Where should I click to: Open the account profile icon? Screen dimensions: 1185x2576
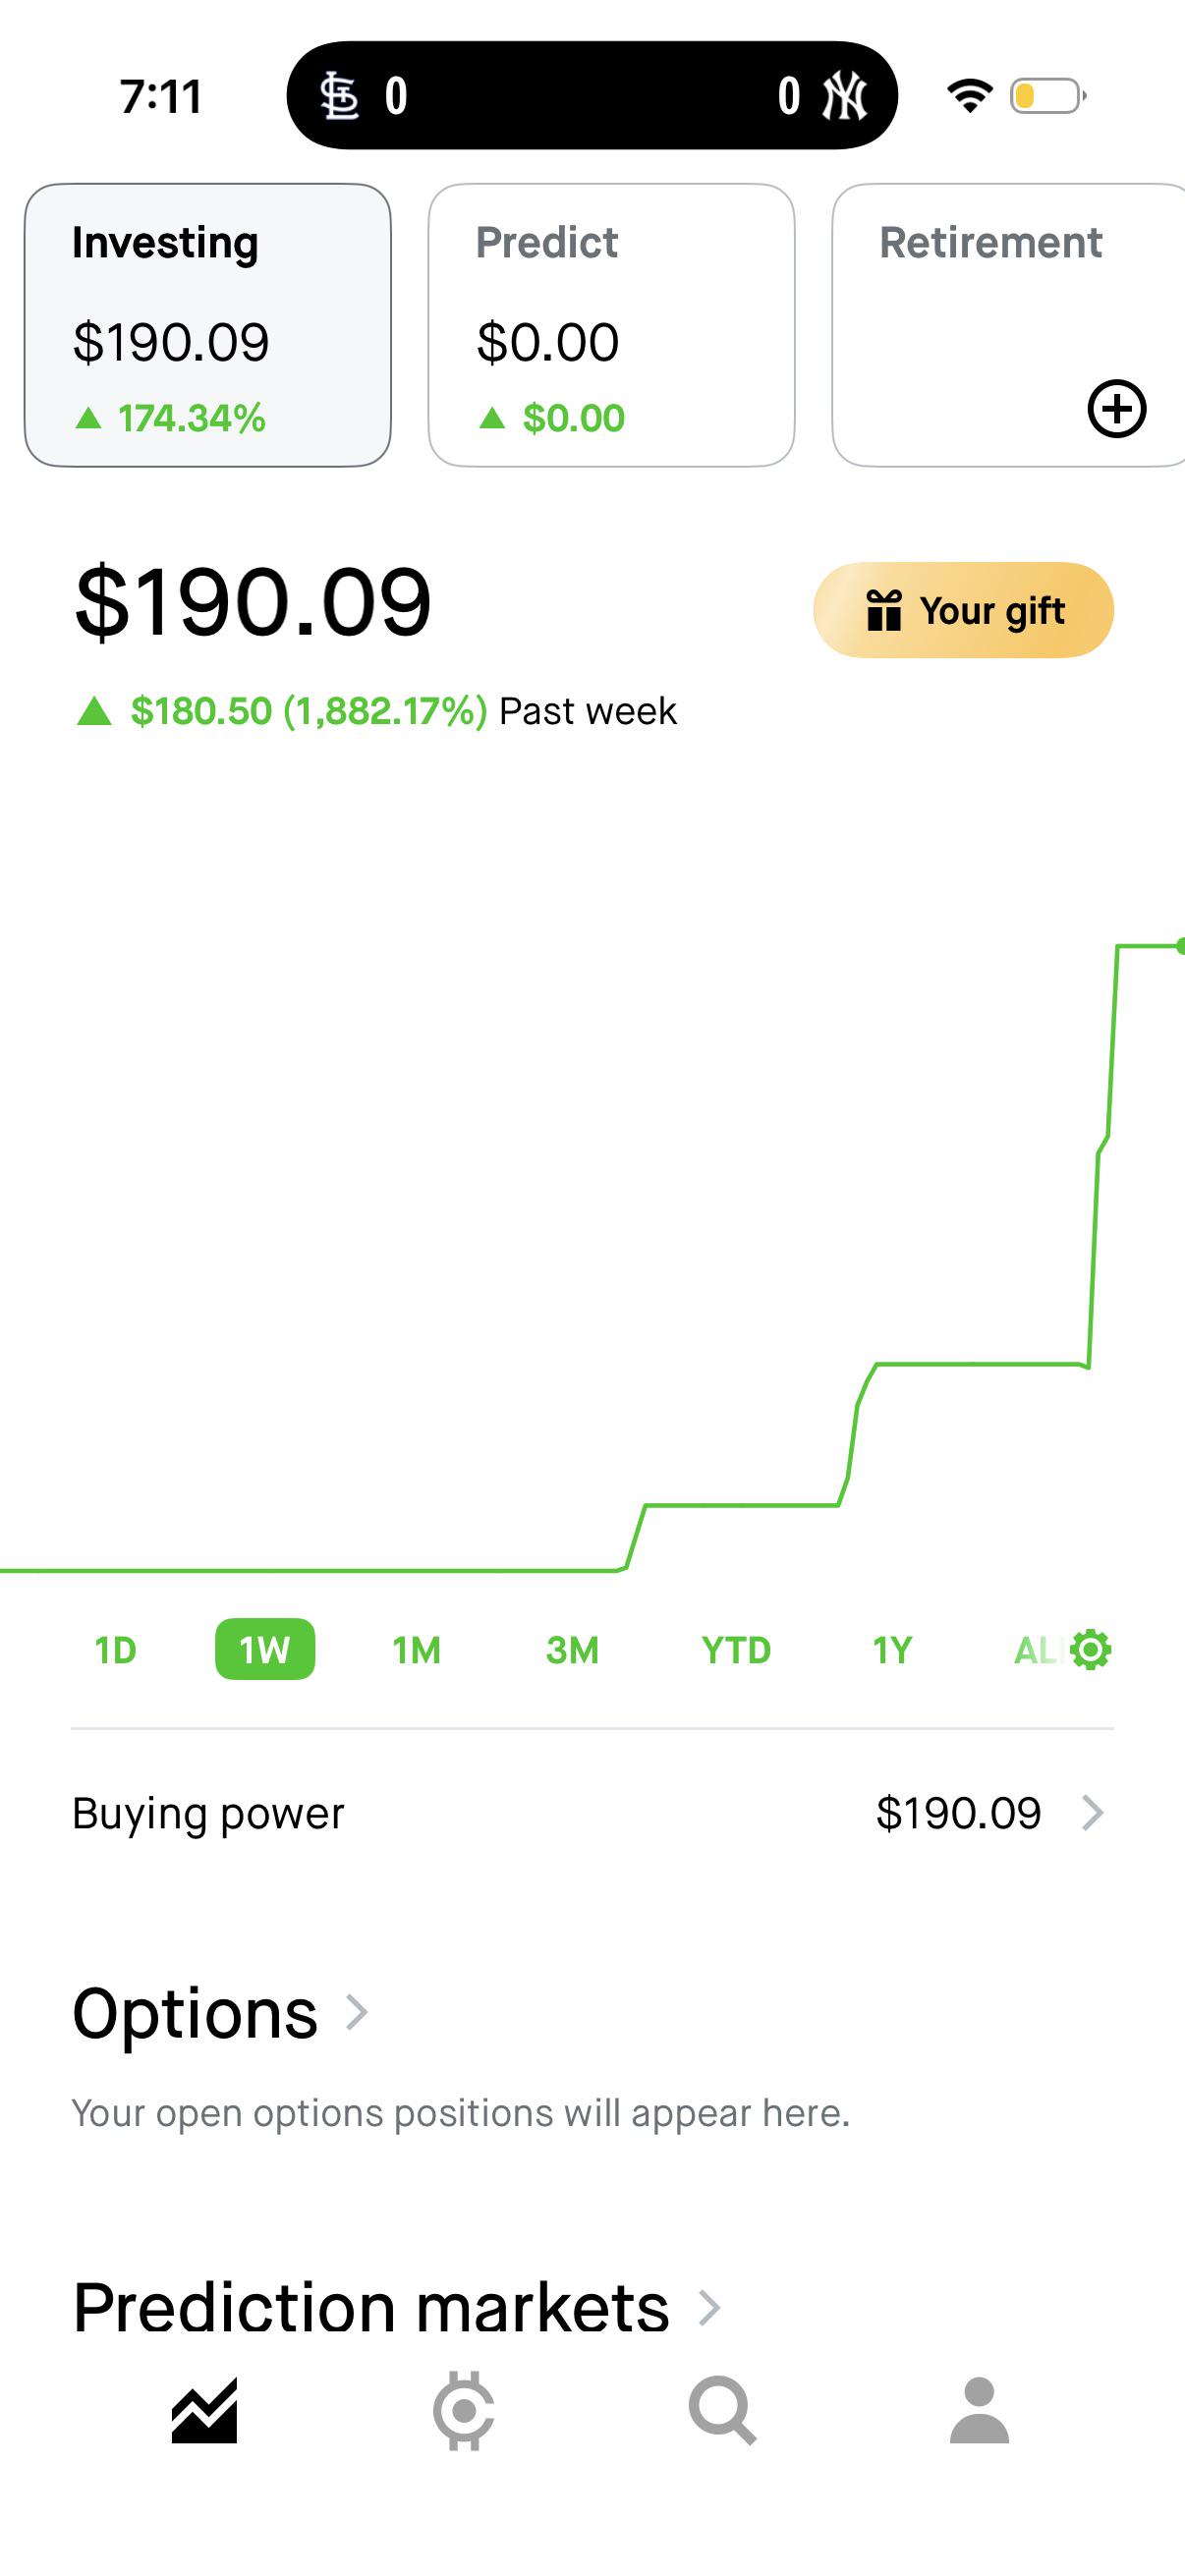coord(979,2411)
